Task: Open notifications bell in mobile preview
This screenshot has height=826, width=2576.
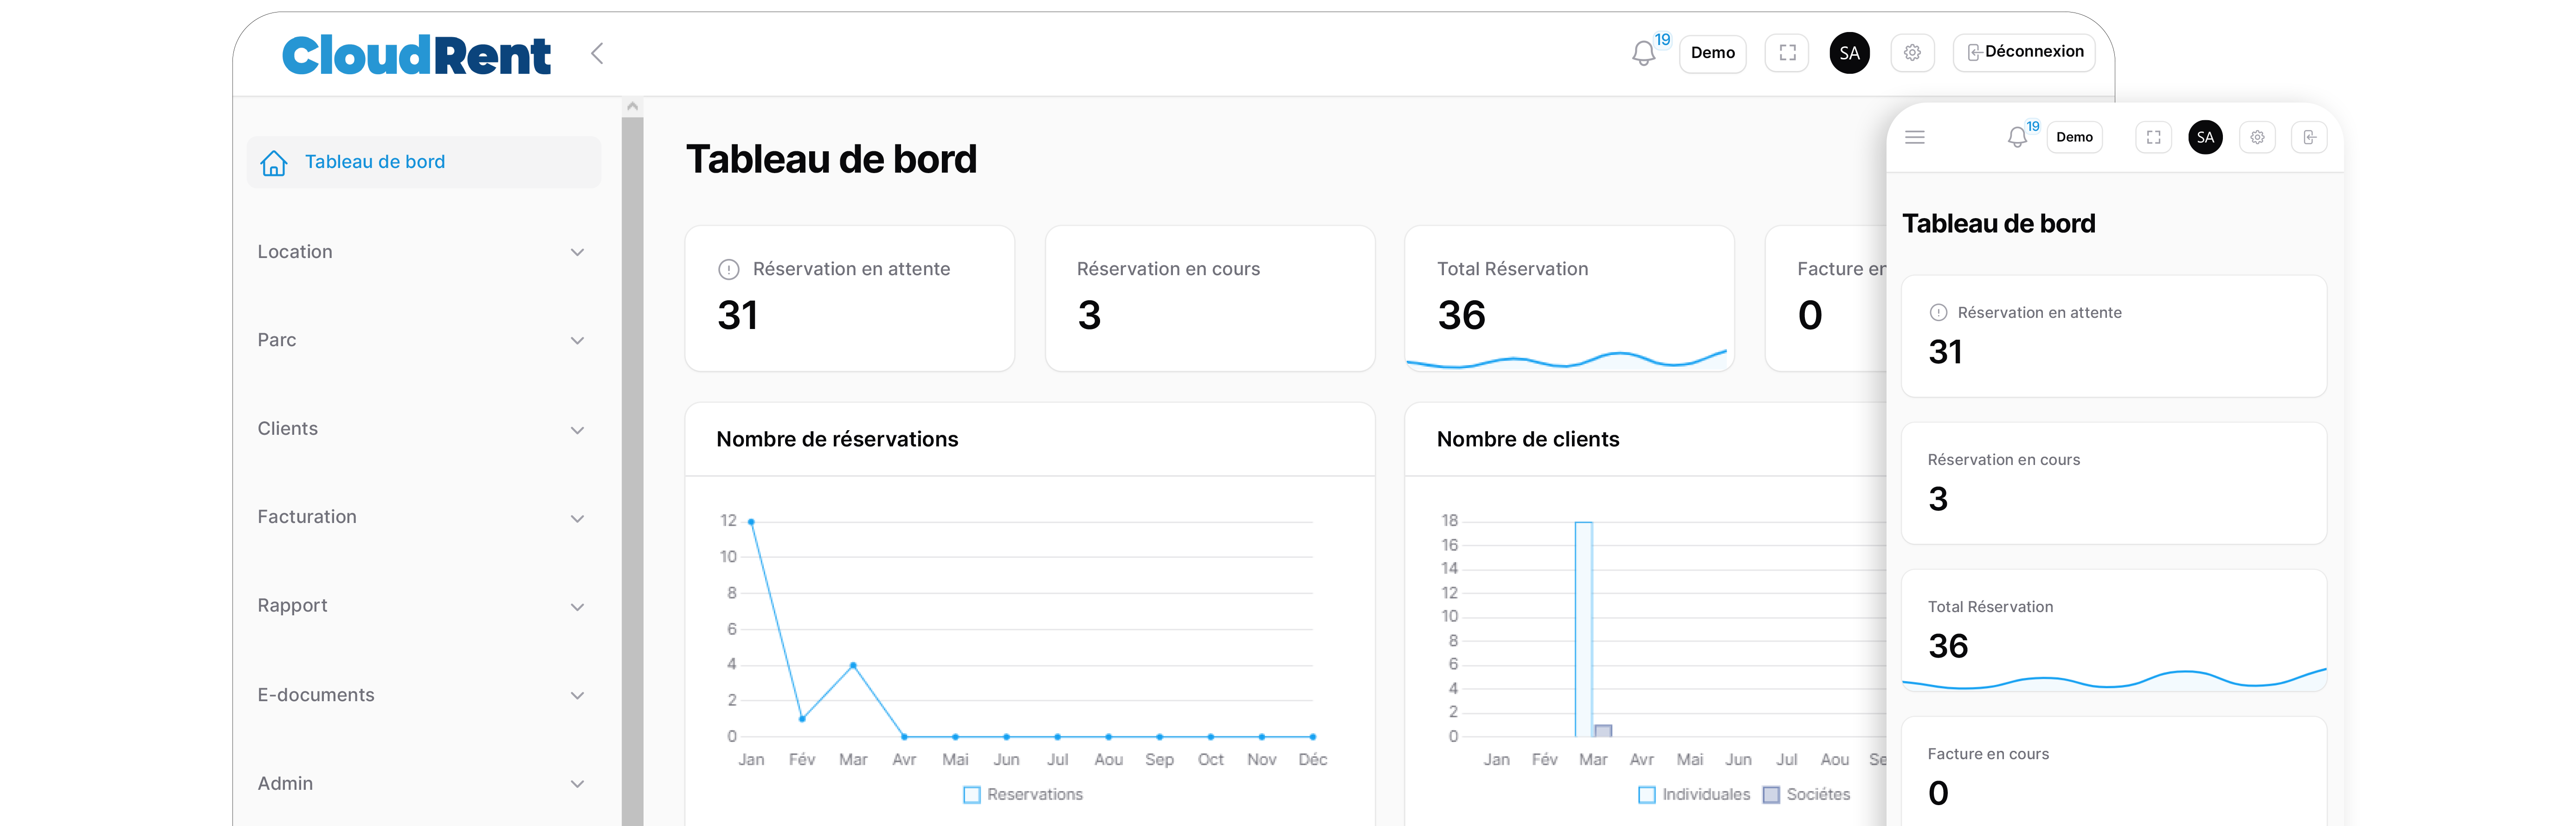Action: pyautogui.click(x=2017, y=138)
